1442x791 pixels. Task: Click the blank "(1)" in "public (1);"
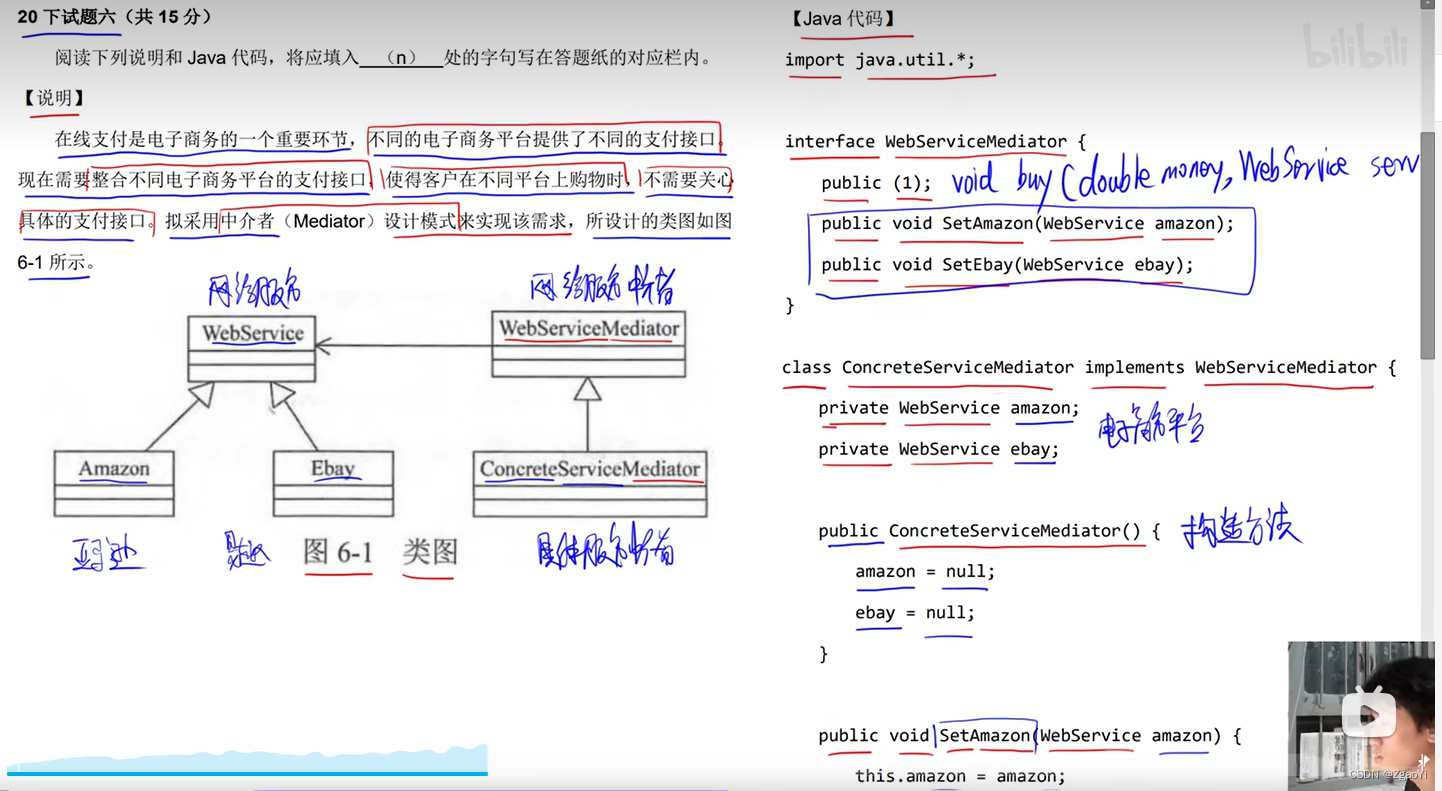coord(907,183)
